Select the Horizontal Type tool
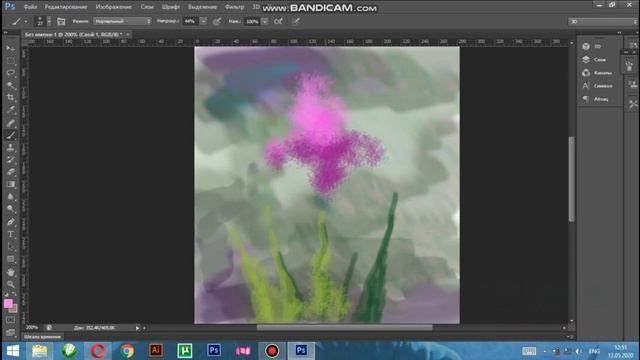Screen dimensions: 640x360 tap(11, 235)
